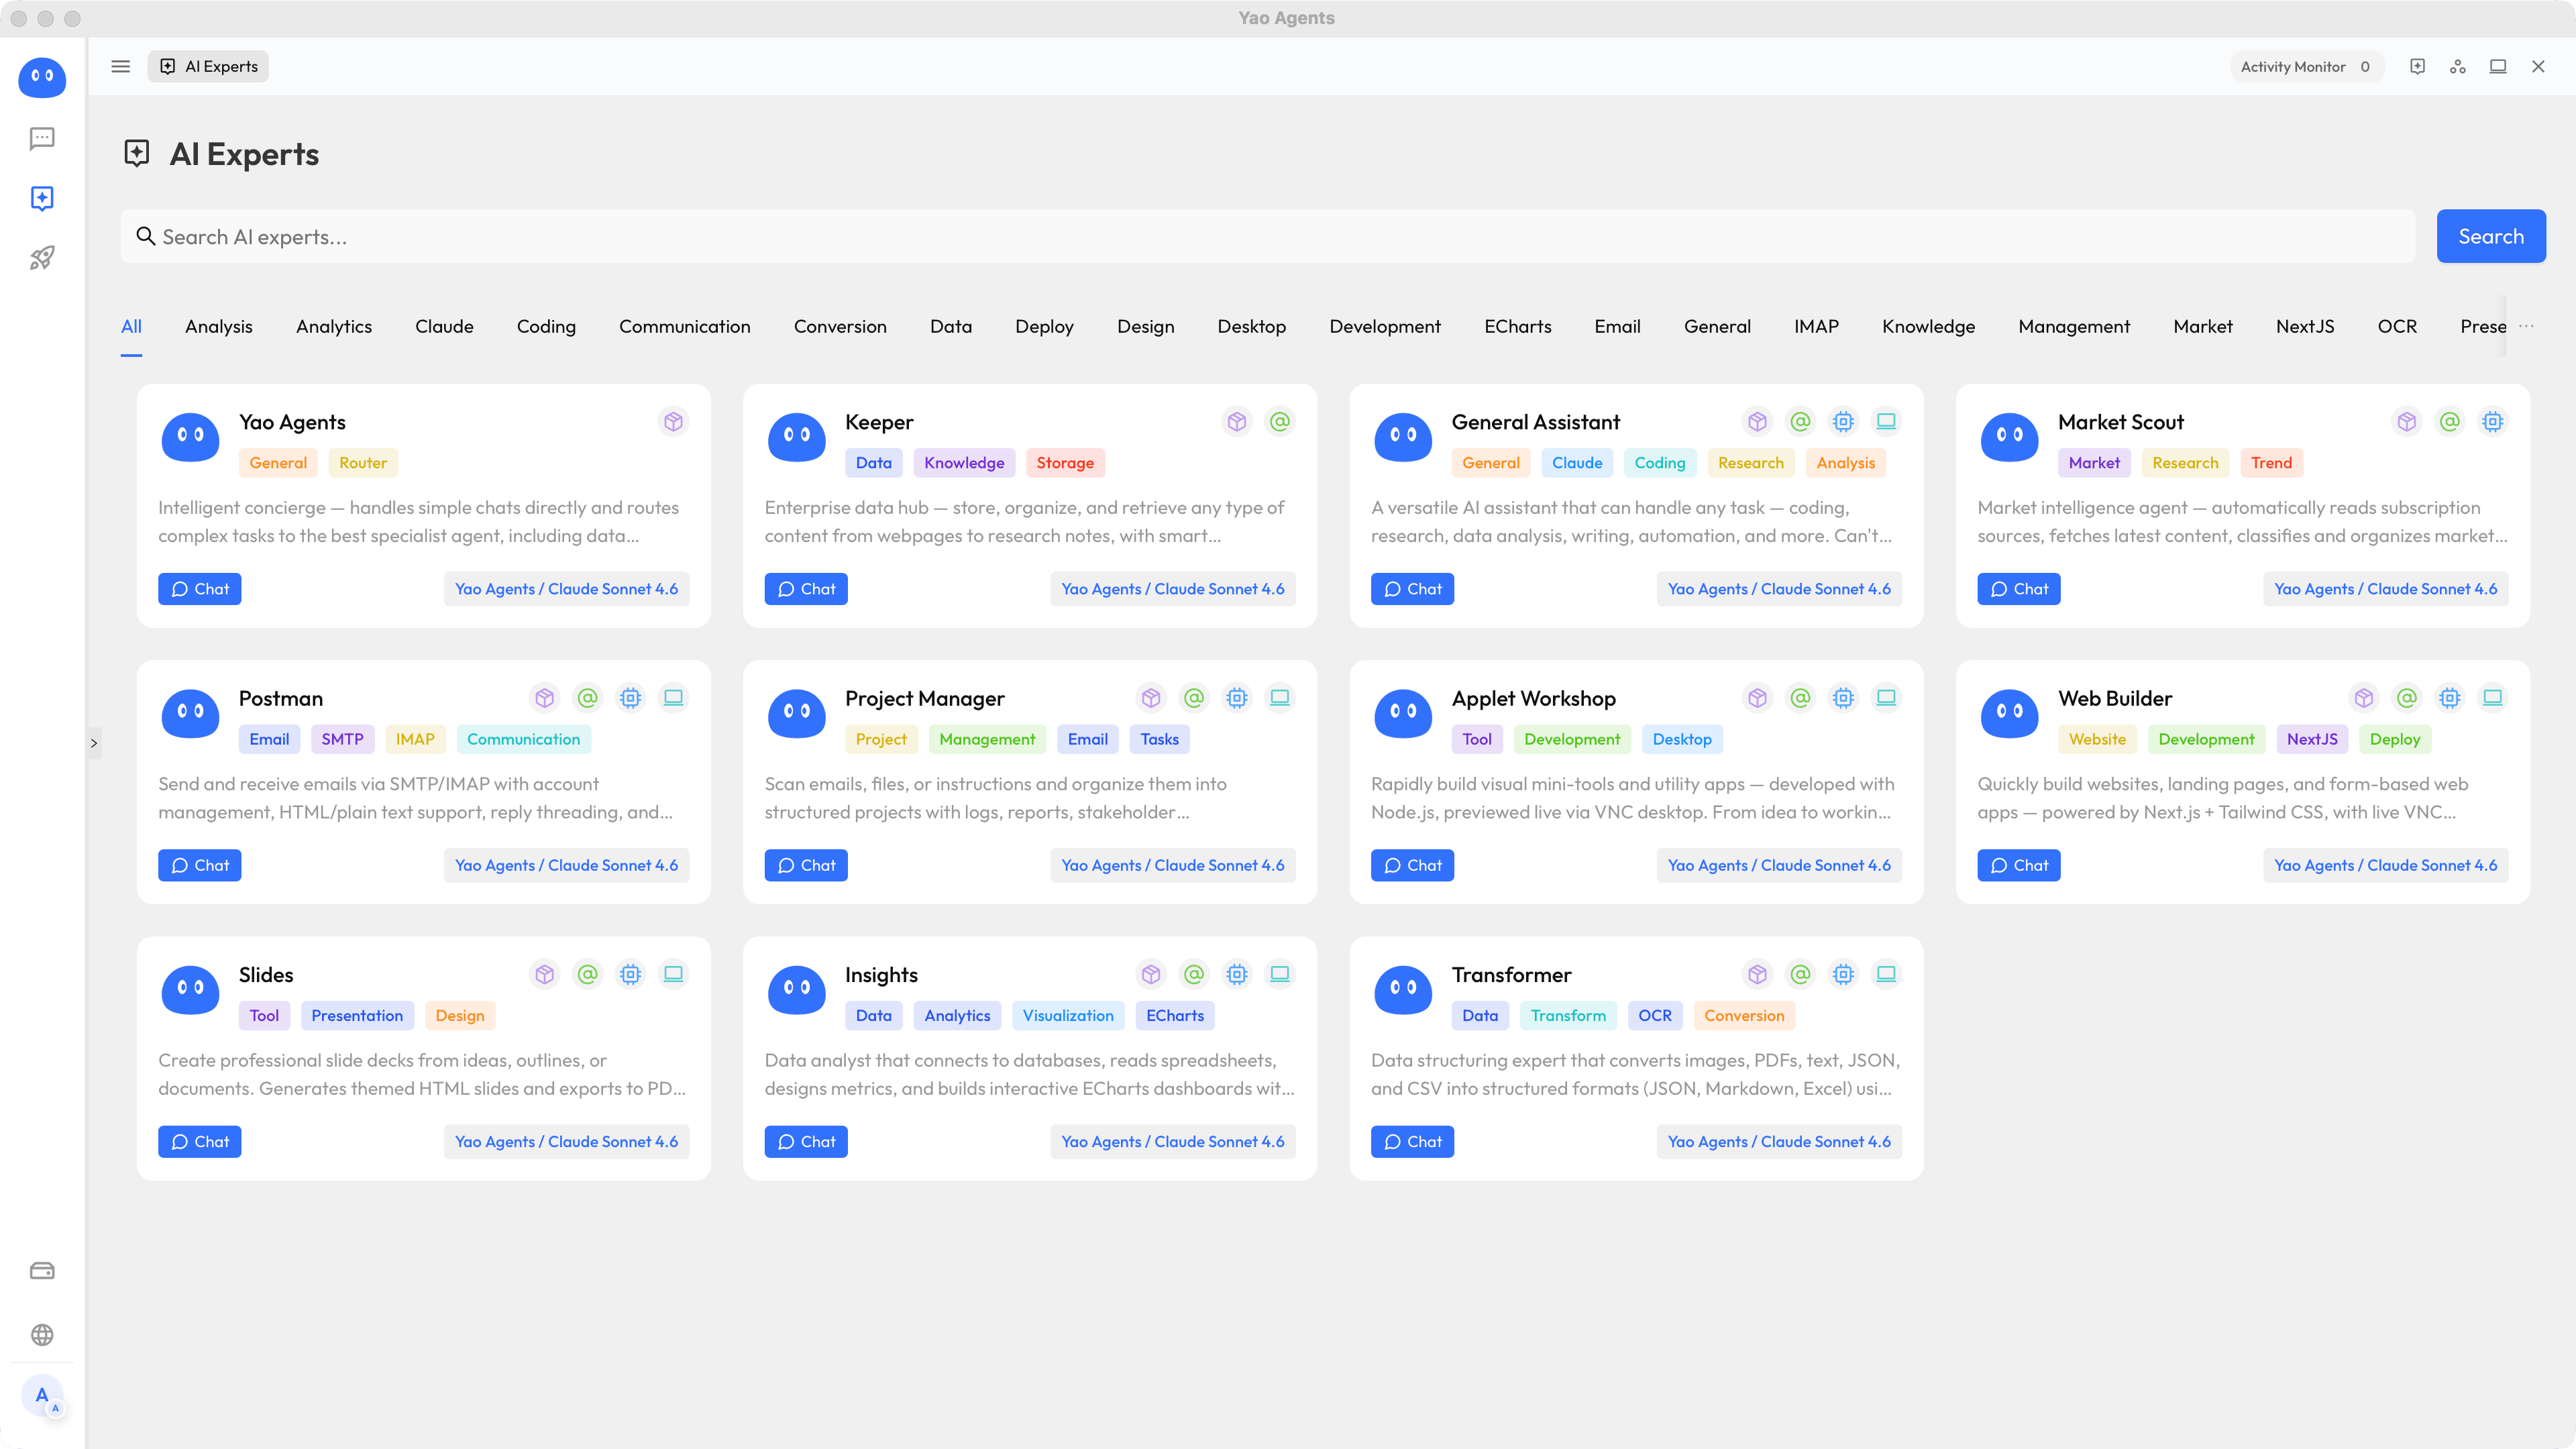Click the laptop icon on Transformer card
The width and height of the screenshot is (2576, 1449).
[x=1886, y=973]
